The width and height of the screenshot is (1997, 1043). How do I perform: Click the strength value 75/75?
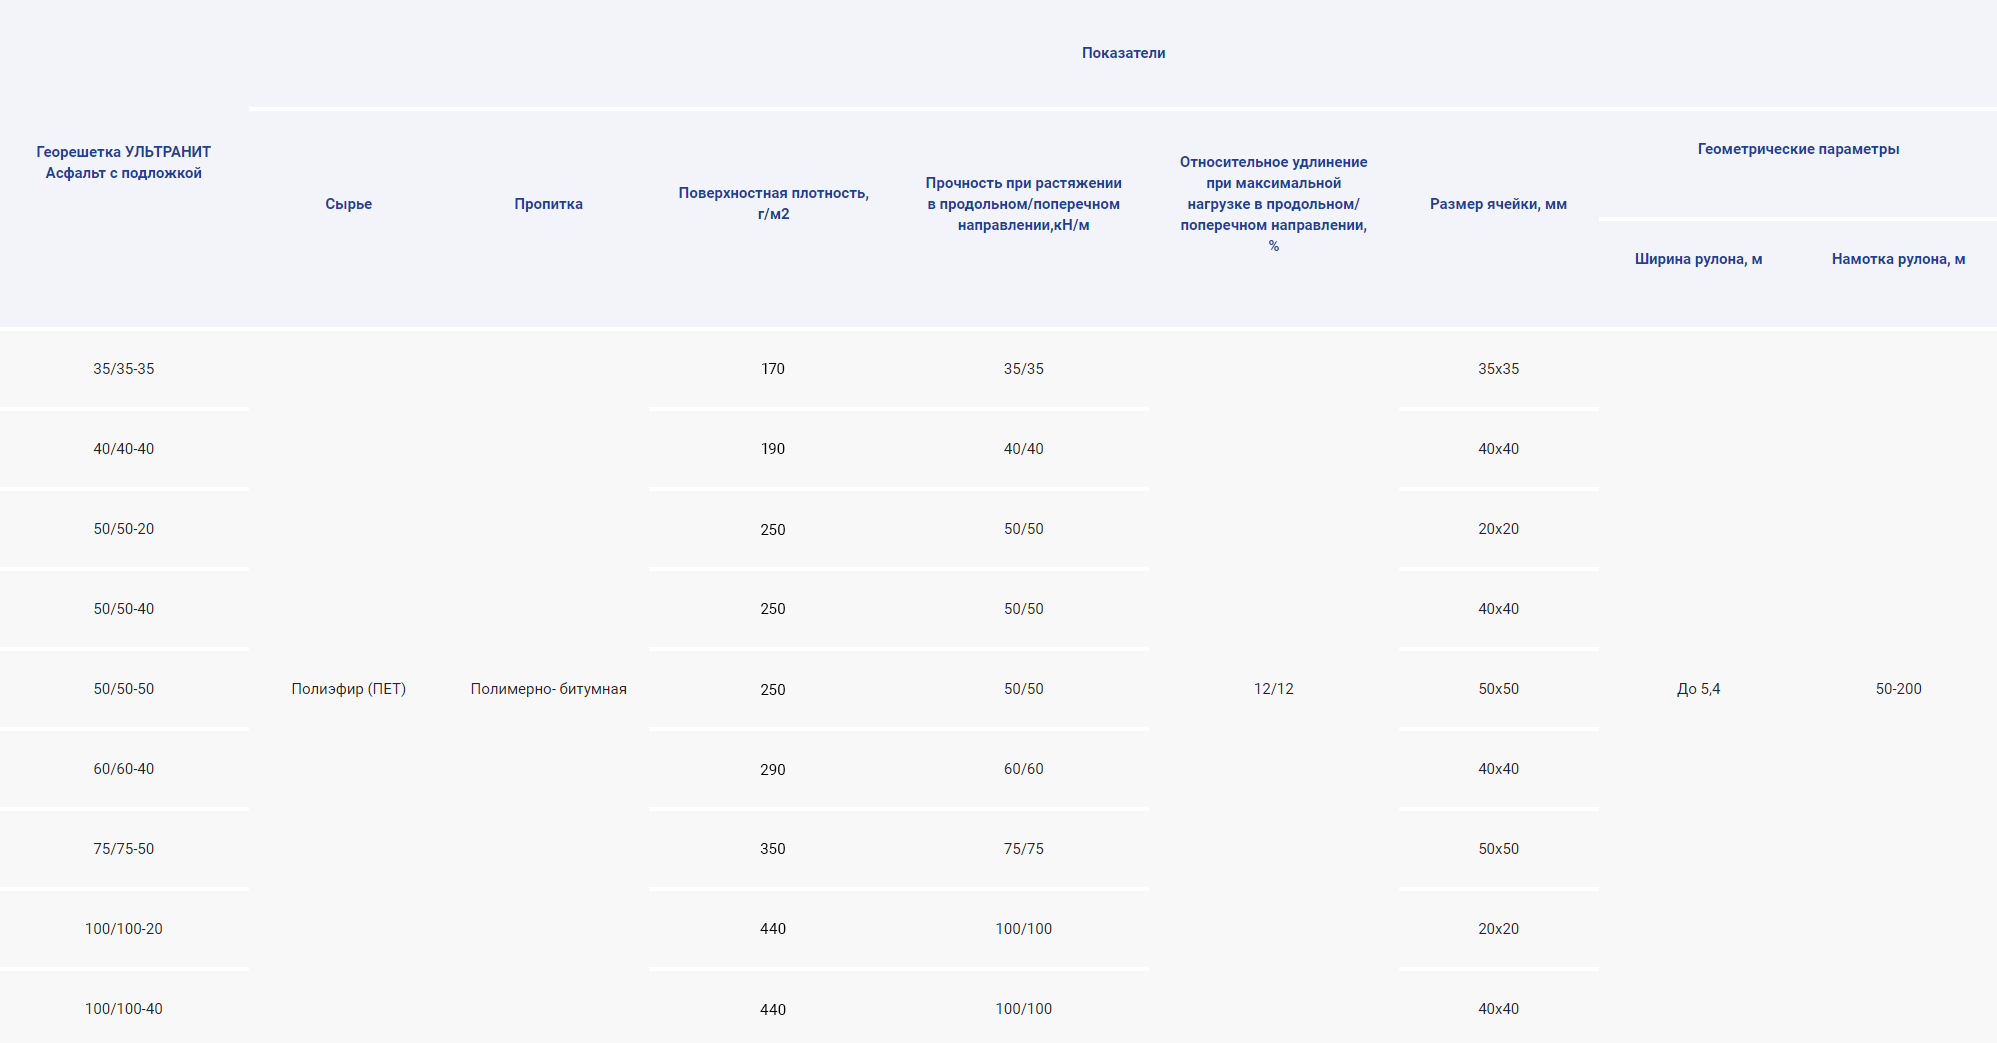pyautogui.click(x=1023, y=849)
